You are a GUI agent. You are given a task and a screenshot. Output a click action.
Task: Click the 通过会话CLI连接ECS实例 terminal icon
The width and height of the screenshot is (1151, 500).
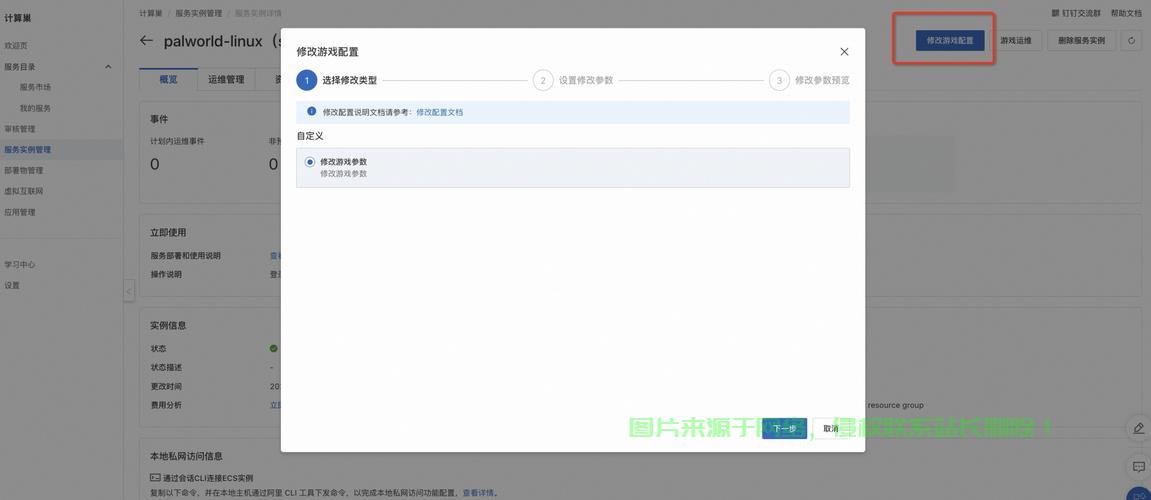click(x=155, y=477)
